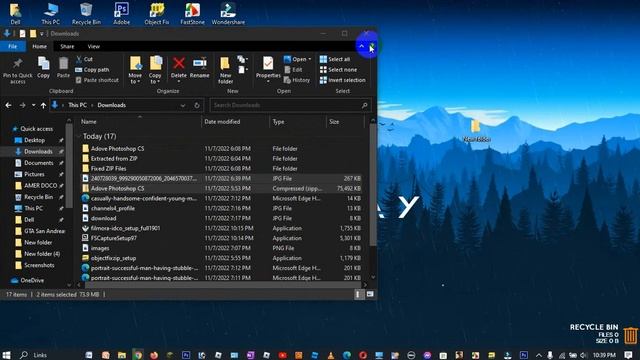Image resolution: width=640 pixels, height=360 pixels.
Task: Open FastStone desktop shortcut
Action: (x=192, y=13)
